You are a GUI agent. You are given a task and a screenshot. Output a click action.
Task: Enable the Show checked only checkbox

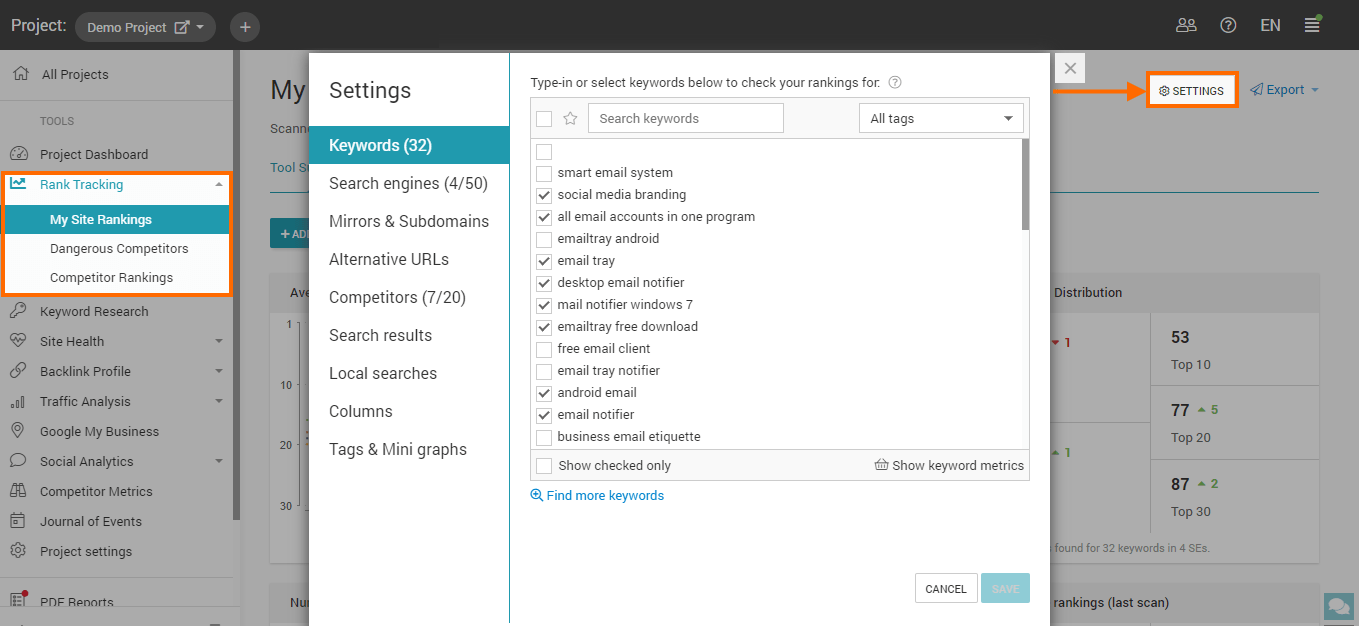tap(544, 465)
